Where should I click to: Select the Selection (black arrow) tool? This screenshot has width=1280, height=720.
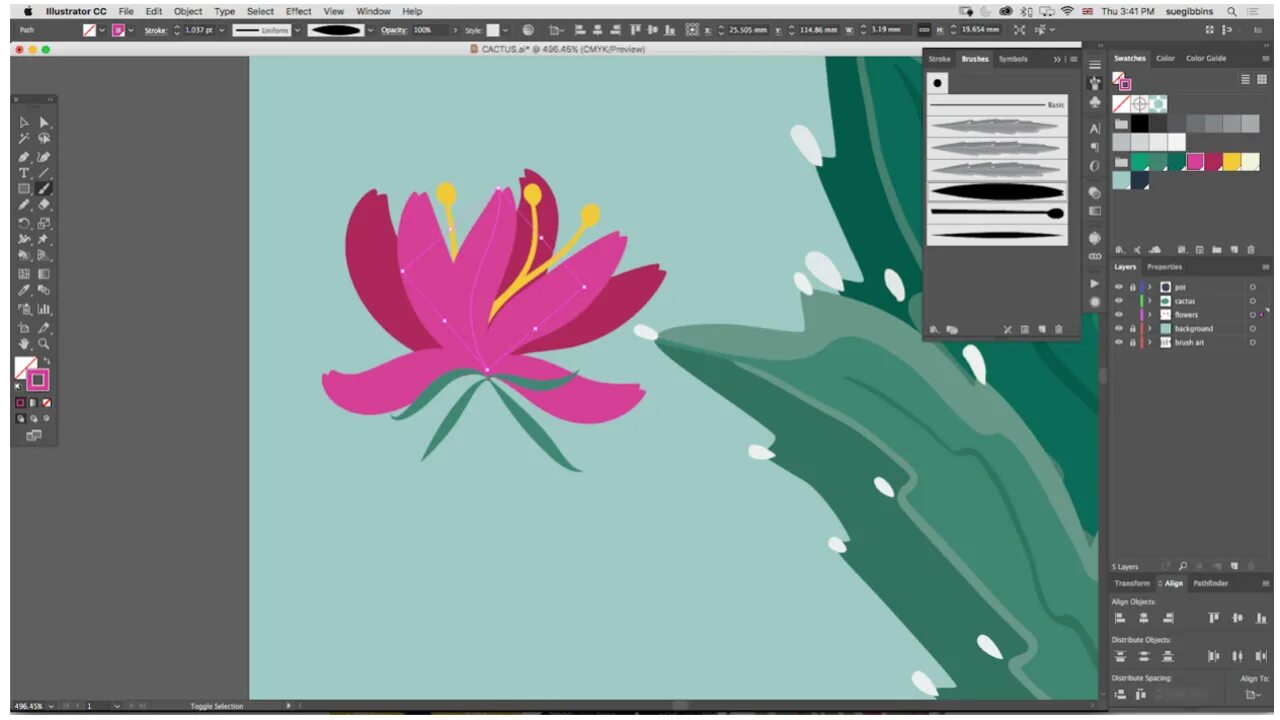coord(24,122)
